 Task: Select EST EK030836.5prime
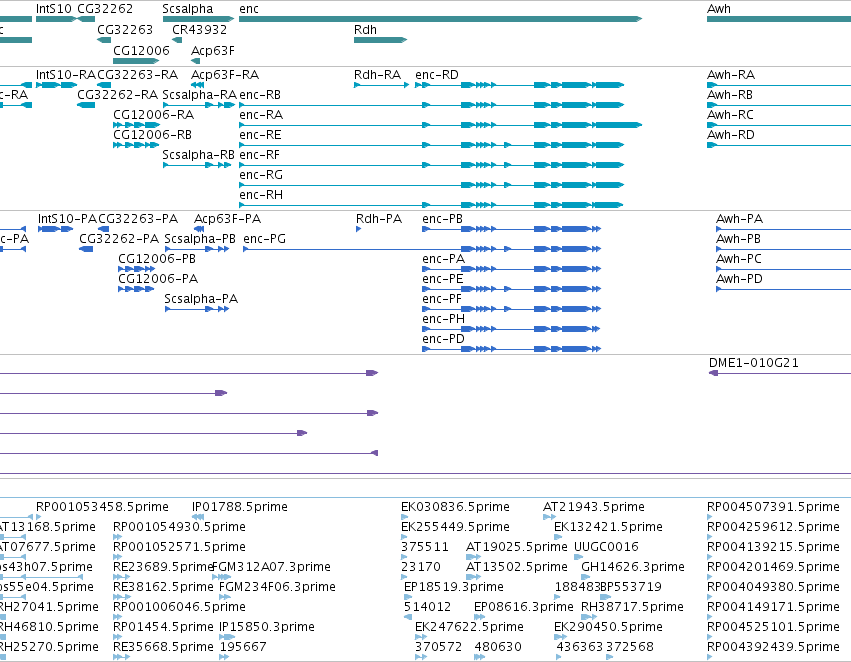tap(455, 507)
